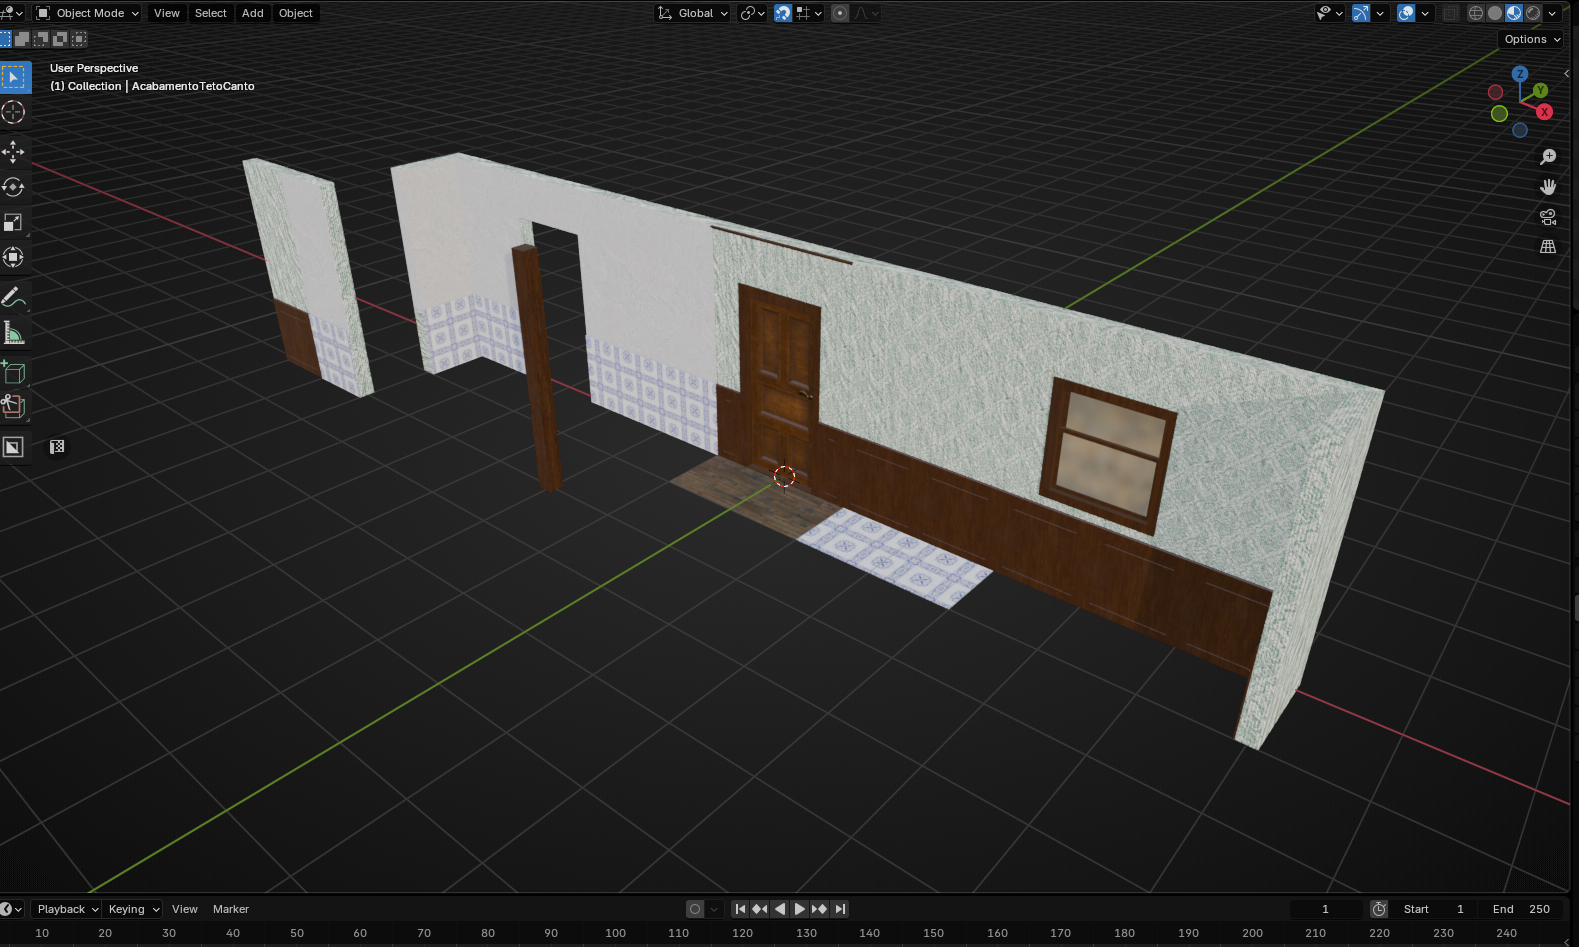Jump to previous keyframe
Viewport: 1579px width, 947px height.
pyautogui.click(x=760, y=909)
